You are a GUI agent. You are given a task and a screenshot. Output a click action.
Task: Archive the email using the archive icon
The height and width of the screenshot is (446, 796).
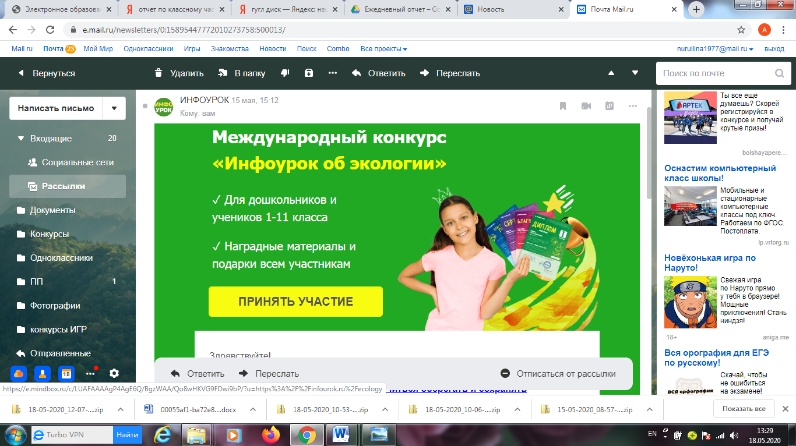click(308, 73)
